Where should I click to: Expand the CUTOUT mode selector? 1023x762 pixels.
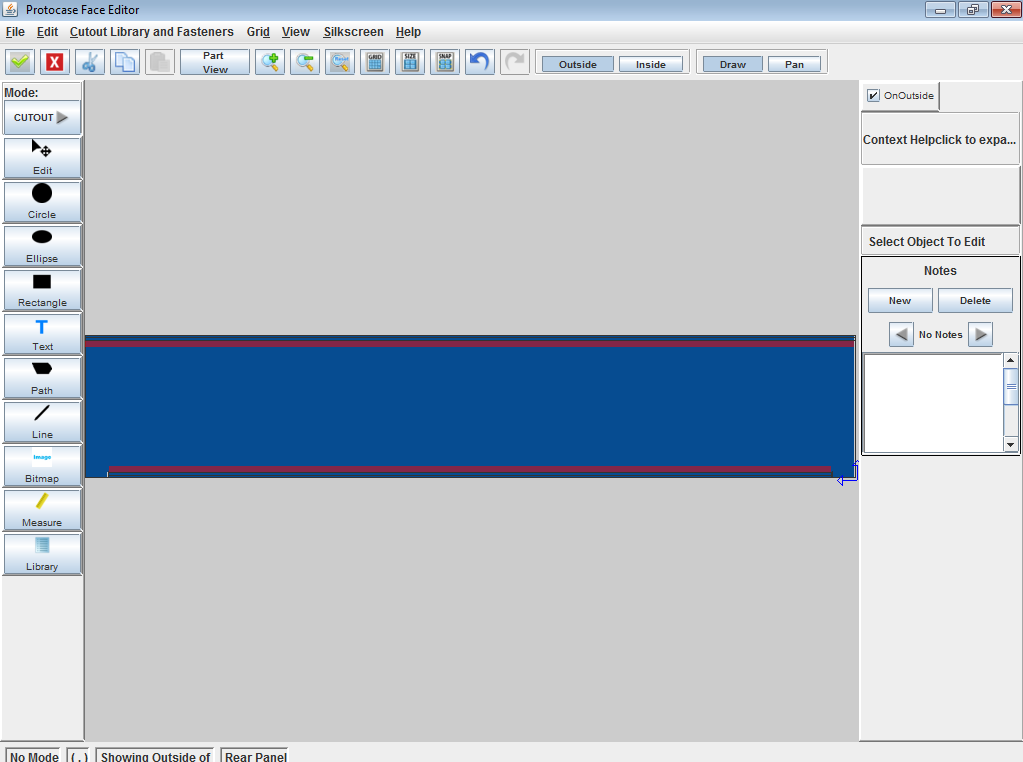(42, 117)
